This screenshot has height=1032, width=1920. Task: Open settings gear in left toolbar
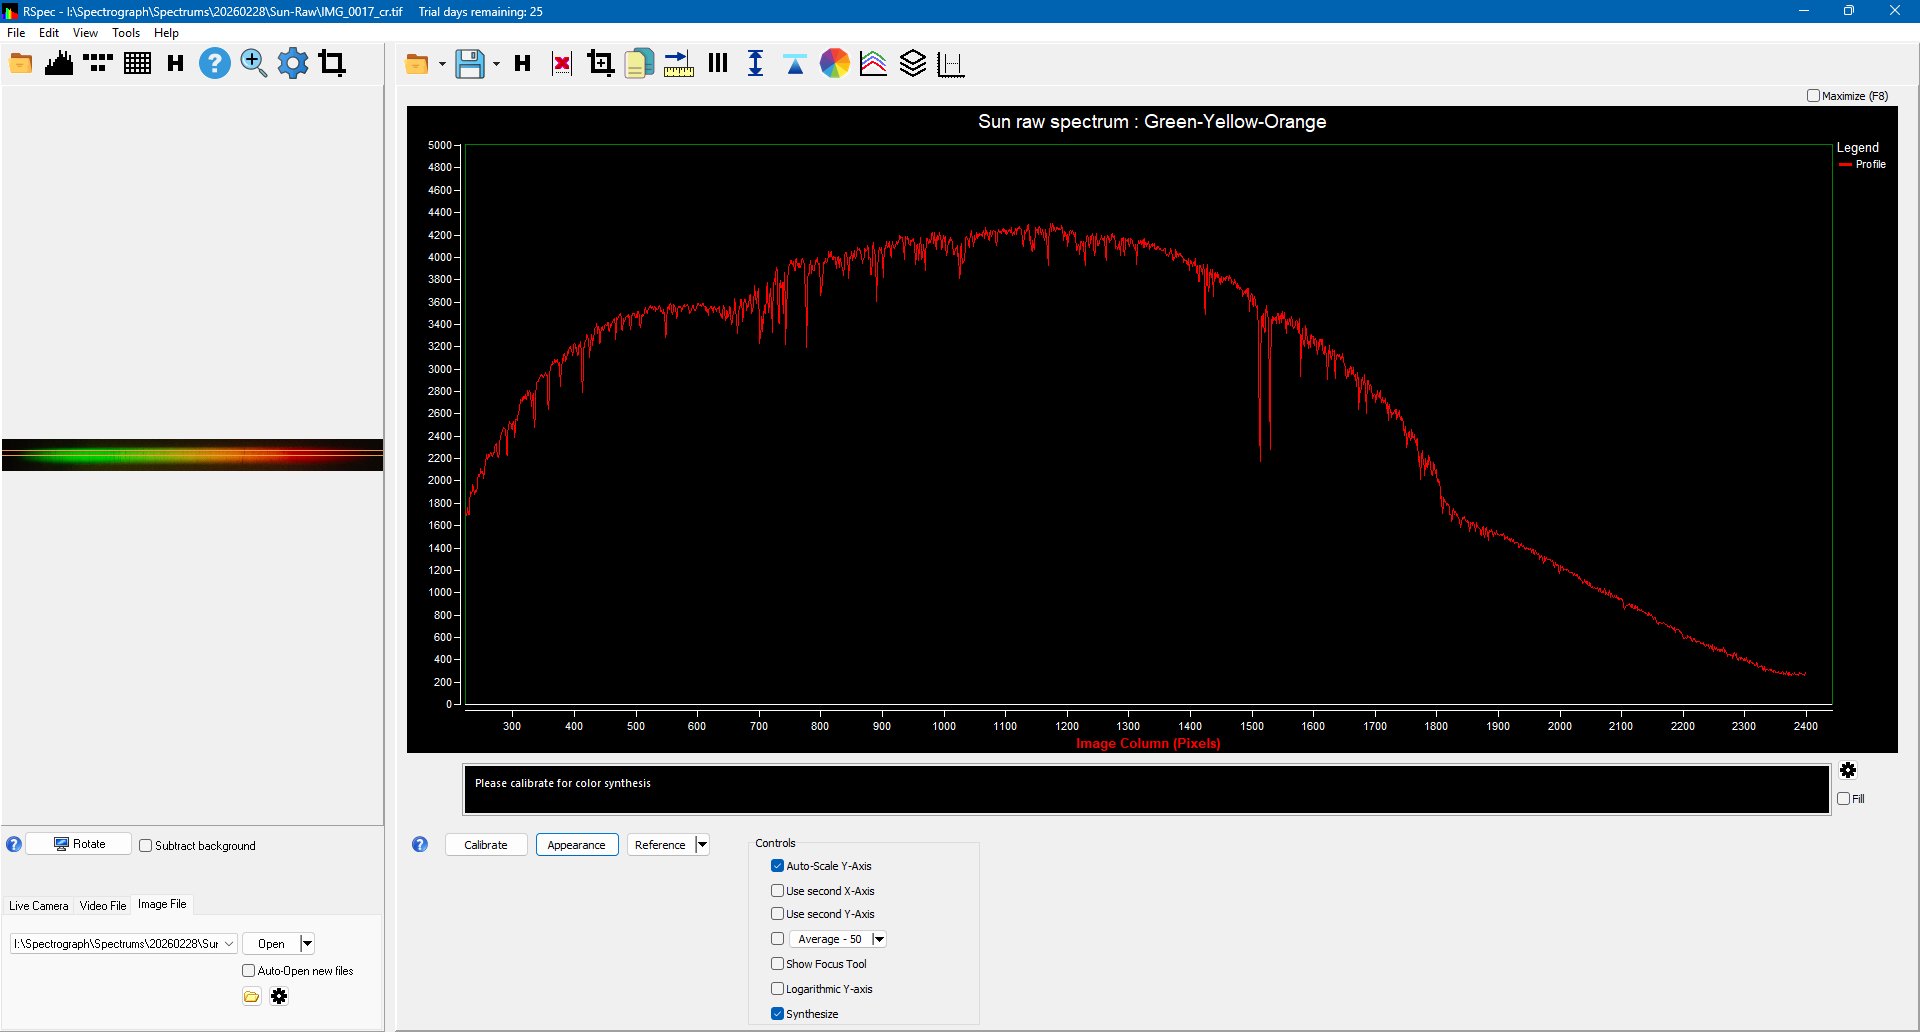coord(293,64)
